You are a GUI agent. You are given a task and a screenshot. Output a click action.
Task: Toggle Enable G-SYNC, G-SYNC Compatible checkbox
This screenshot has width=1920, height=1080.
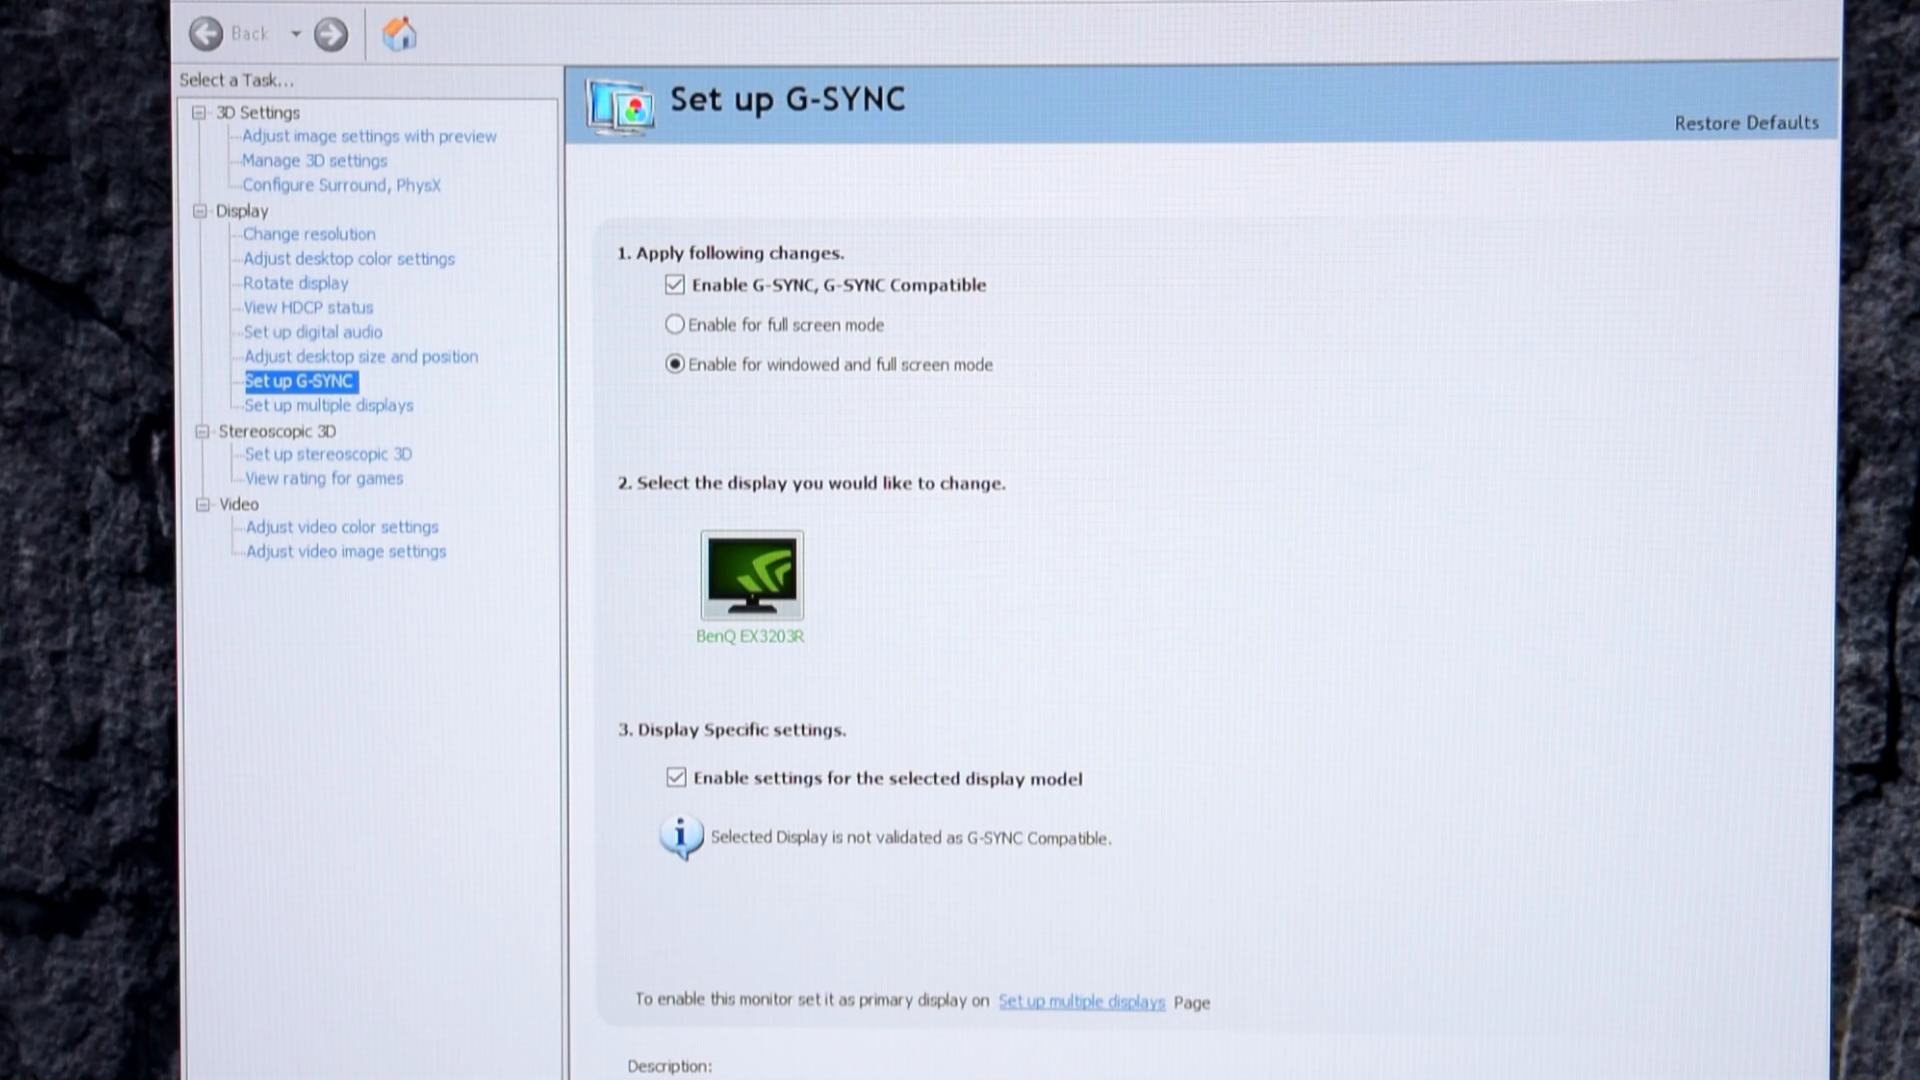click(x=675, y=285)
